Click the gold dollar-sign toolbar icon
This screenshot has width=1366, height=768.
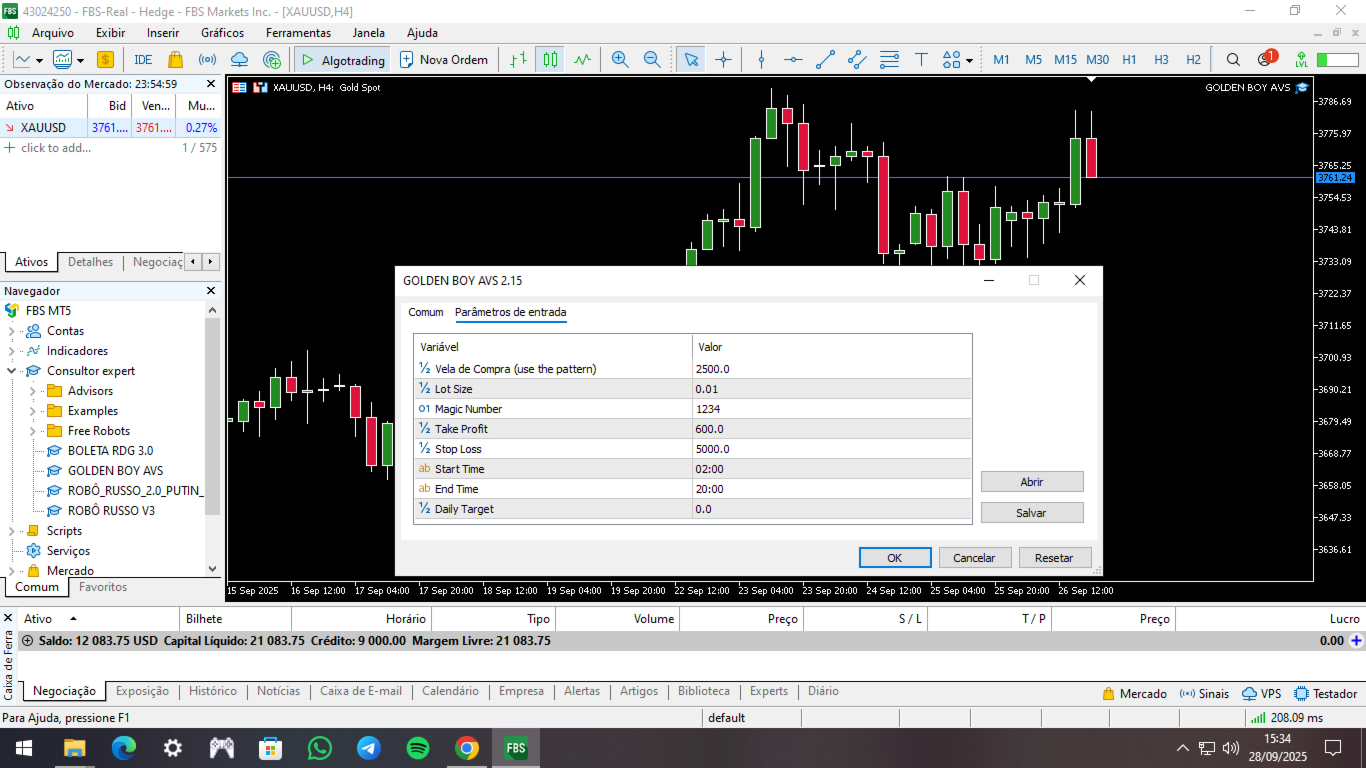(105, 59)
